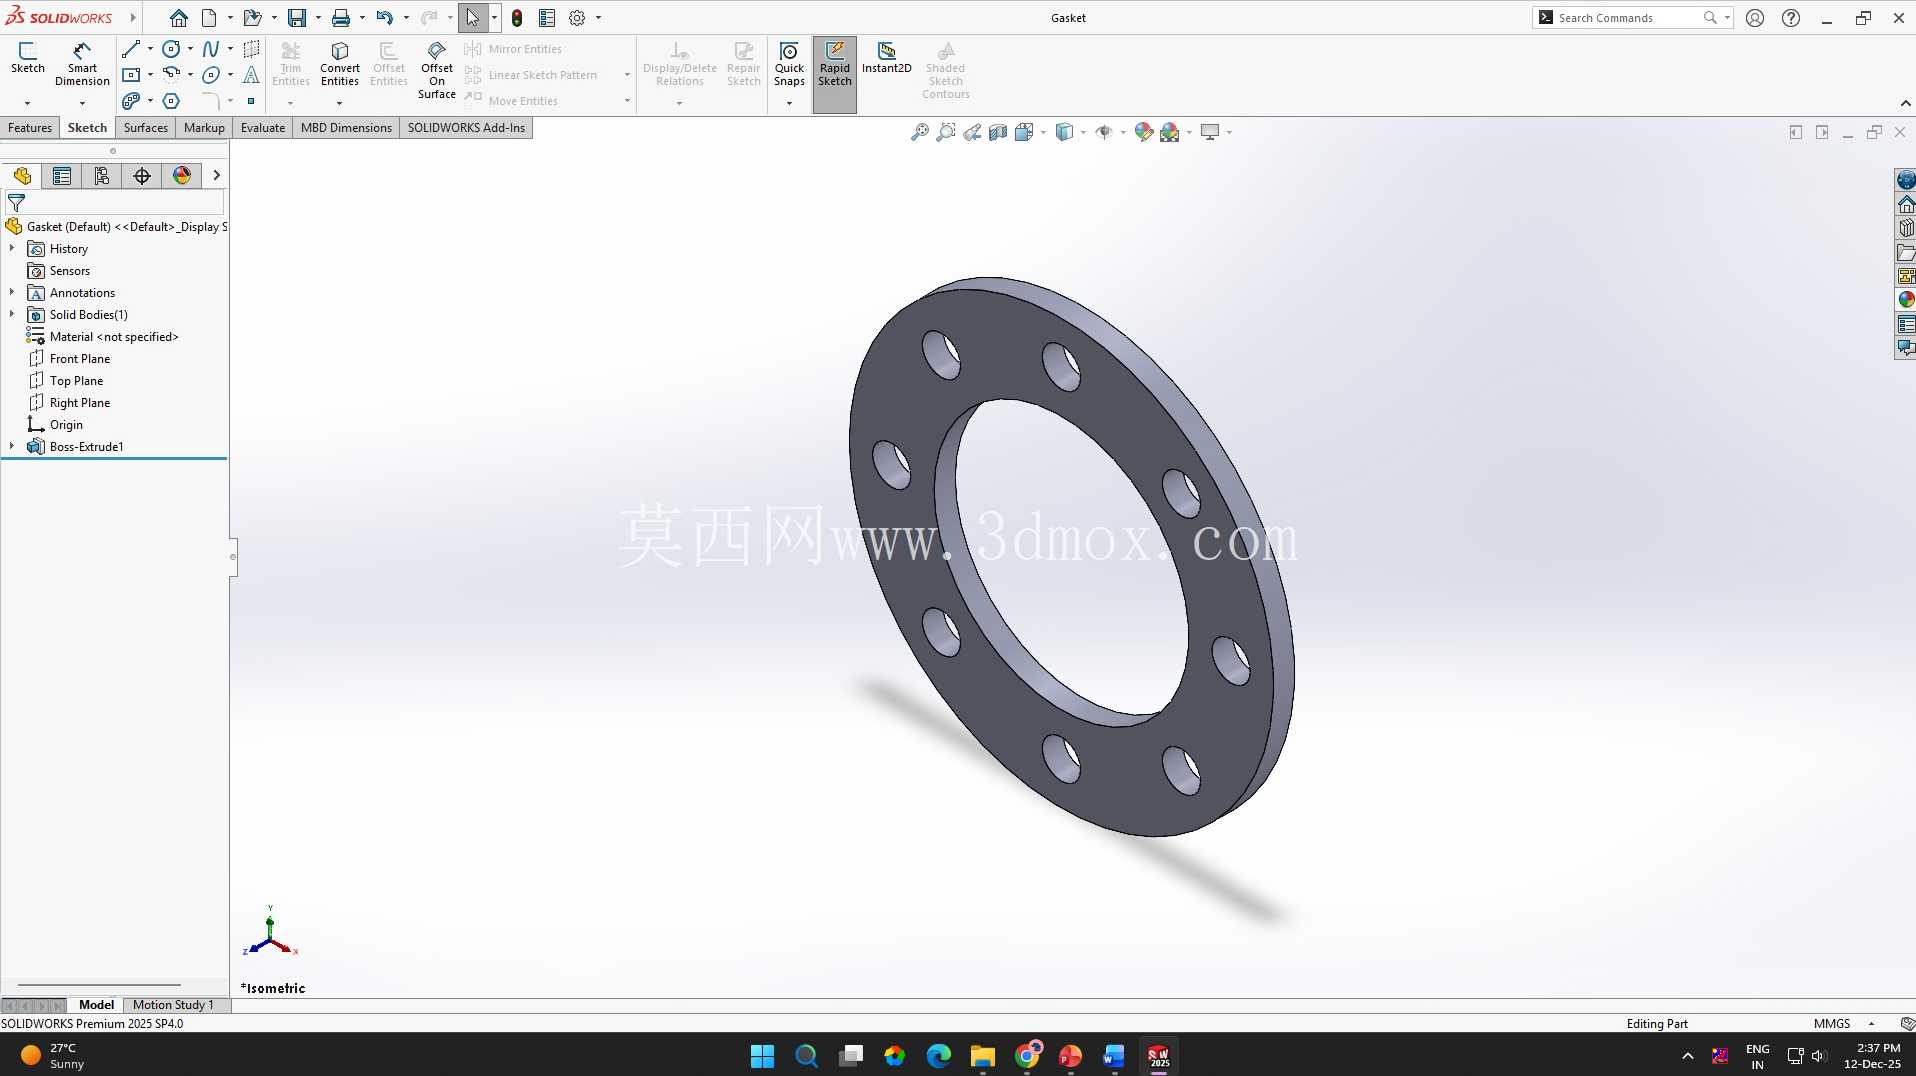The width and height of the screenshot is (1916, 1076).
Task: Expand more manager tabs chevron
Action: (216, 176)
